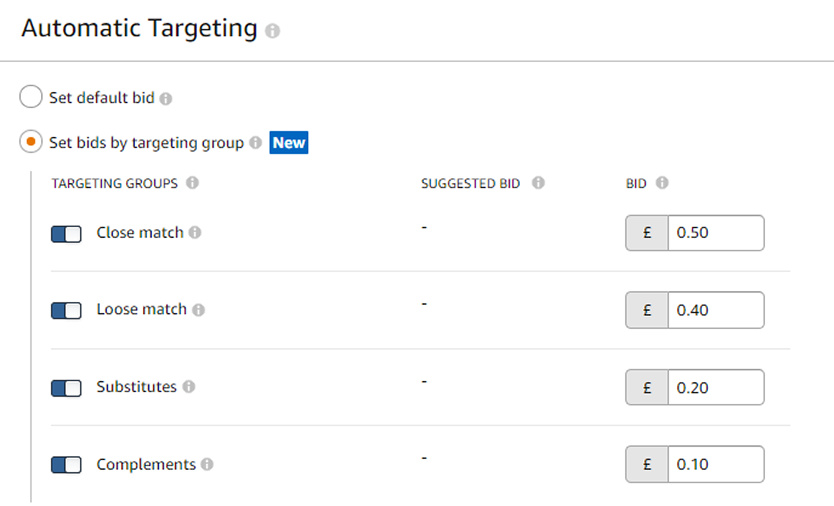Open Substitutes info icon

[x=189, y=386]
